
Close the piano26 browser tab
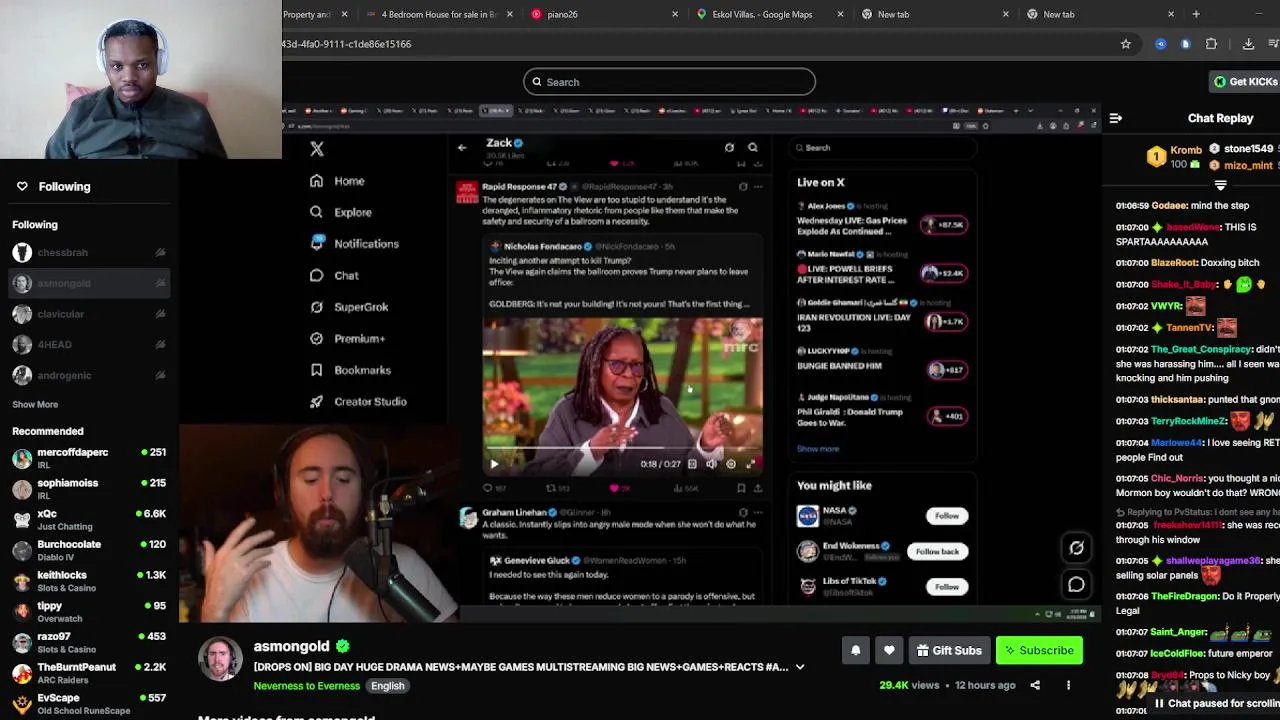coord(675,14)
